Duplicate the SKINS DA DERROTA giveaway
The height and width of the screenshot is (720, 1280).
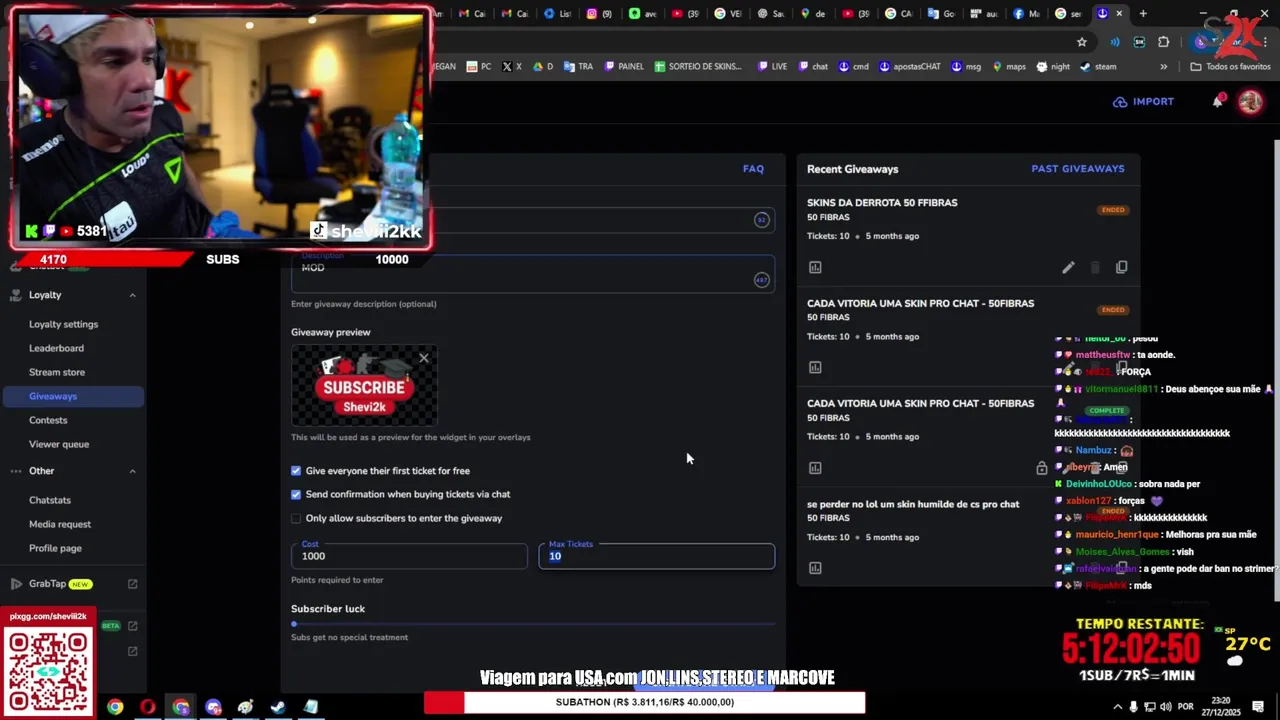click(x=1121, y=267)
